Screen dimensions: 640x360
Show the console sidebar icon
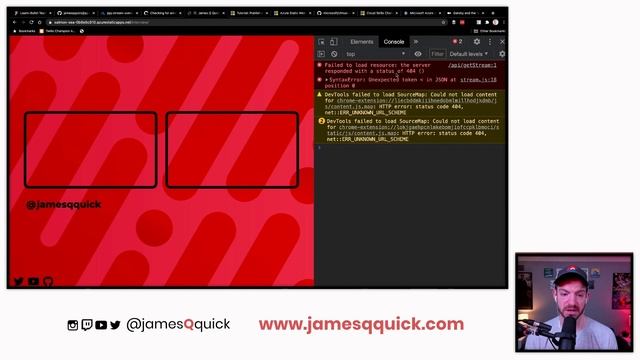click(x=321, y=54)
